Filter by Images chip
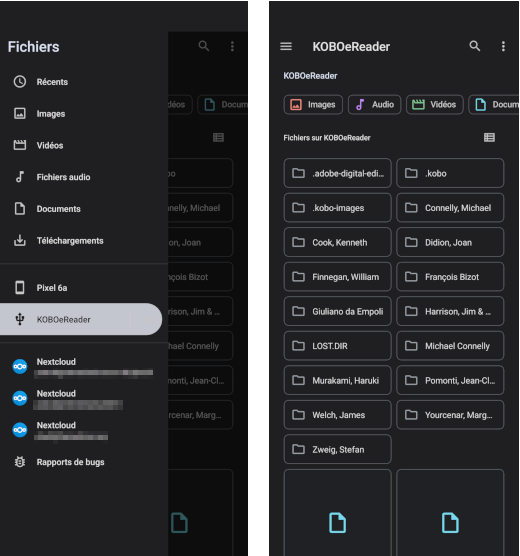 [x=313, y=105]
